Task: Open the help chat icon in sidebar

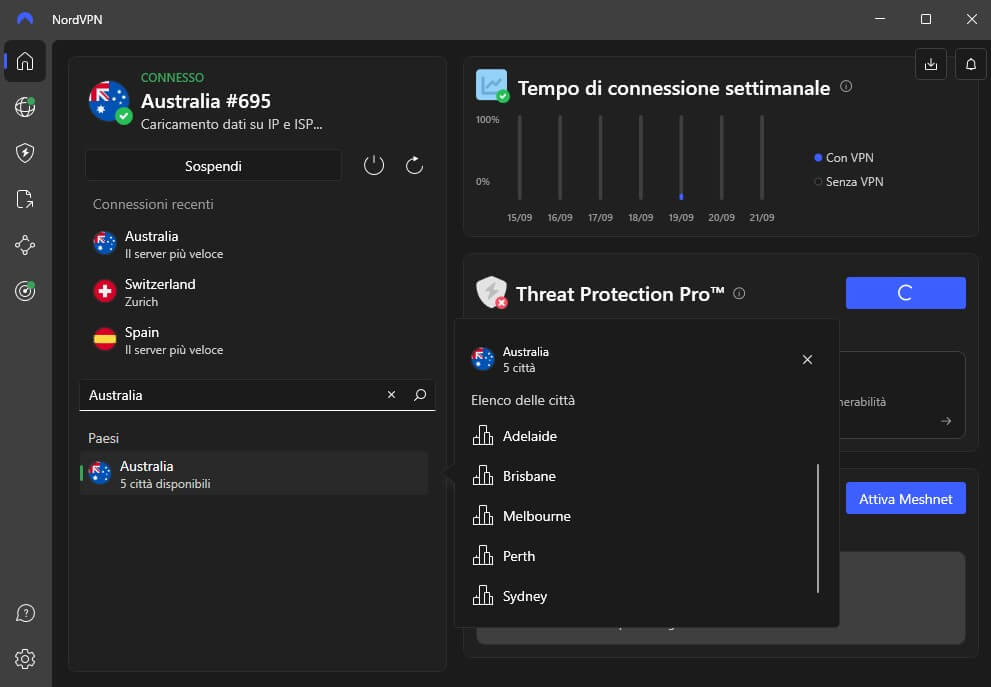Action: pos(25,613)
